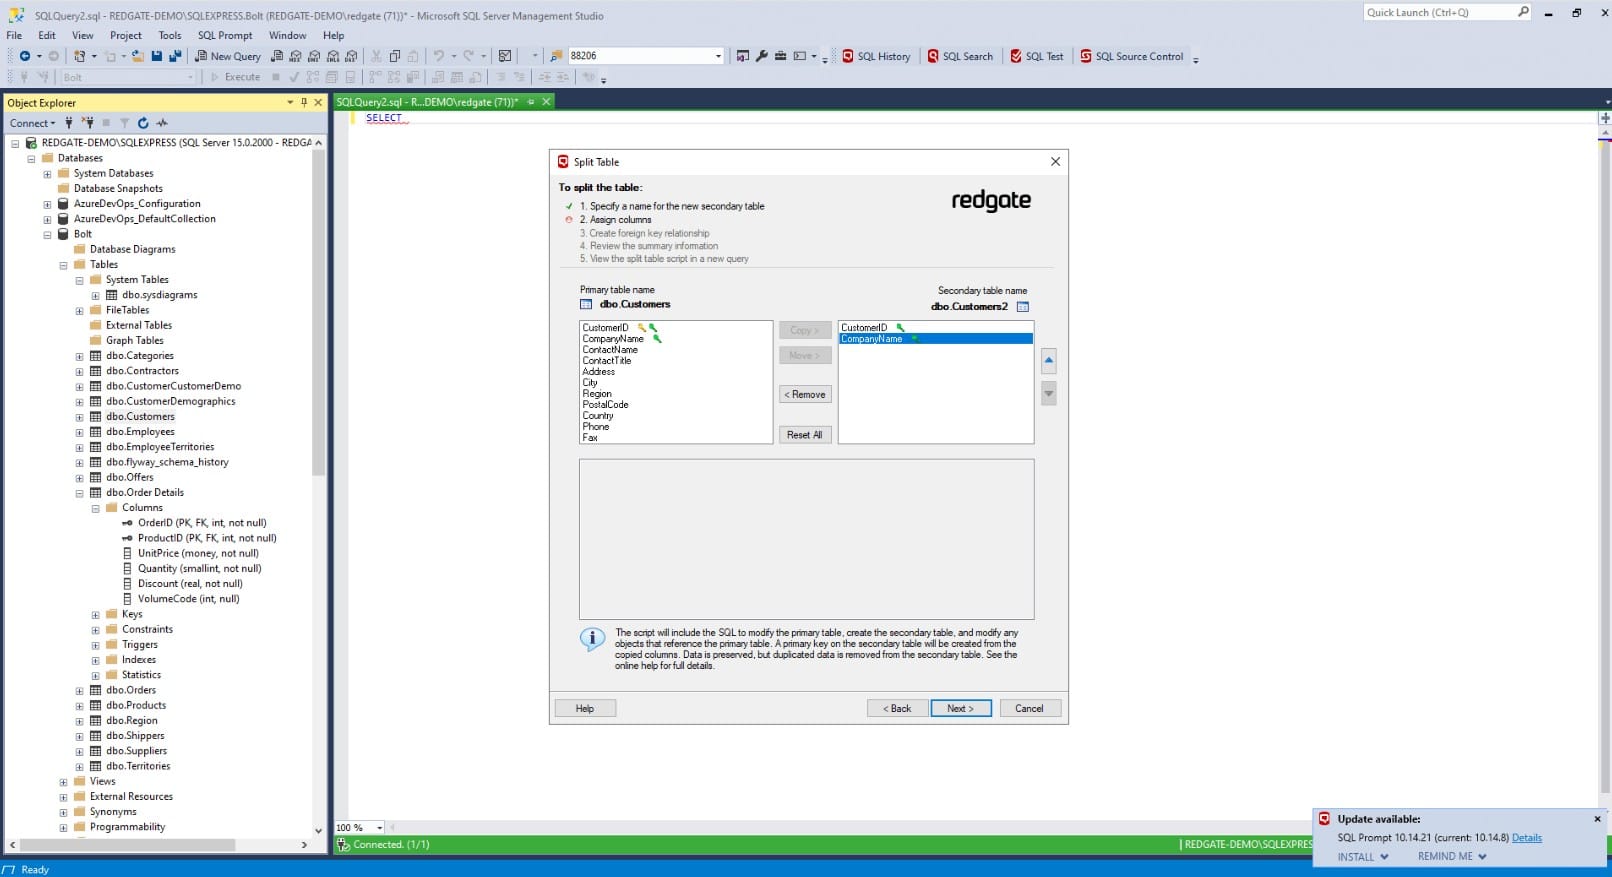Click the secondary table name edit icon
The height and width of the screenshot is (877, 1612).
(x=1022, y=307)
